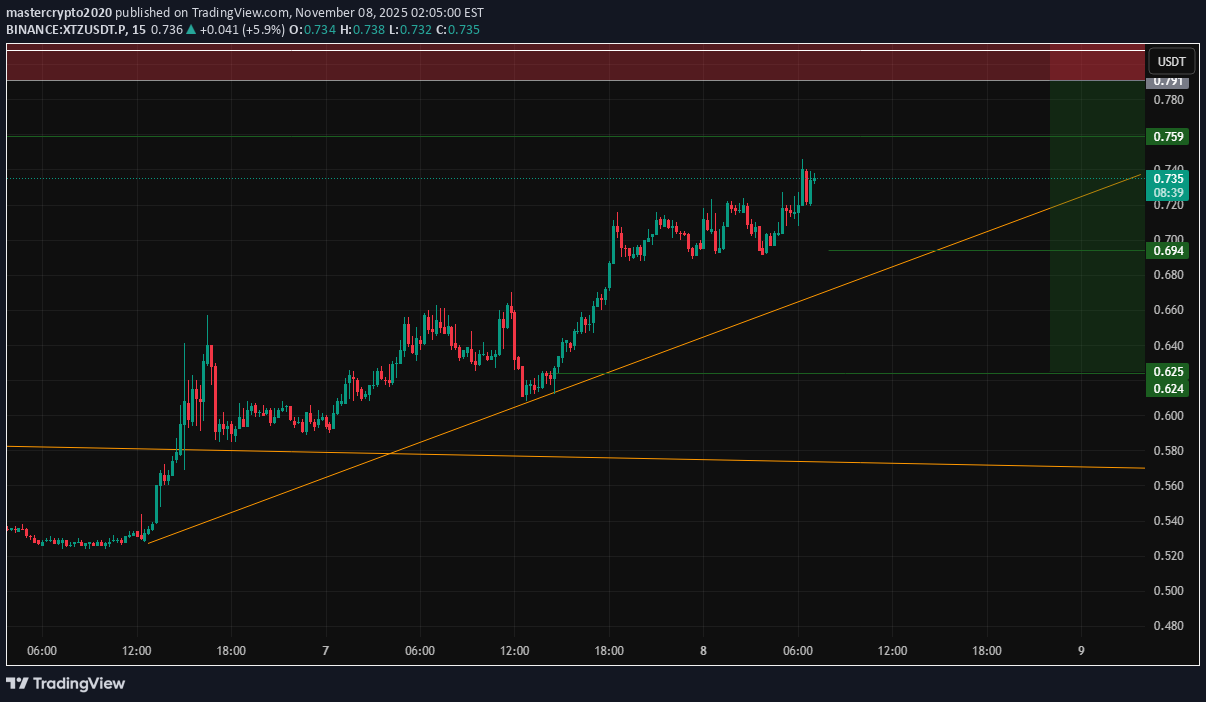The height and width of the screenshot is (702, 1206).
Task: Select the dark green target zone rectangle
Action: [x=1096, y=300]
